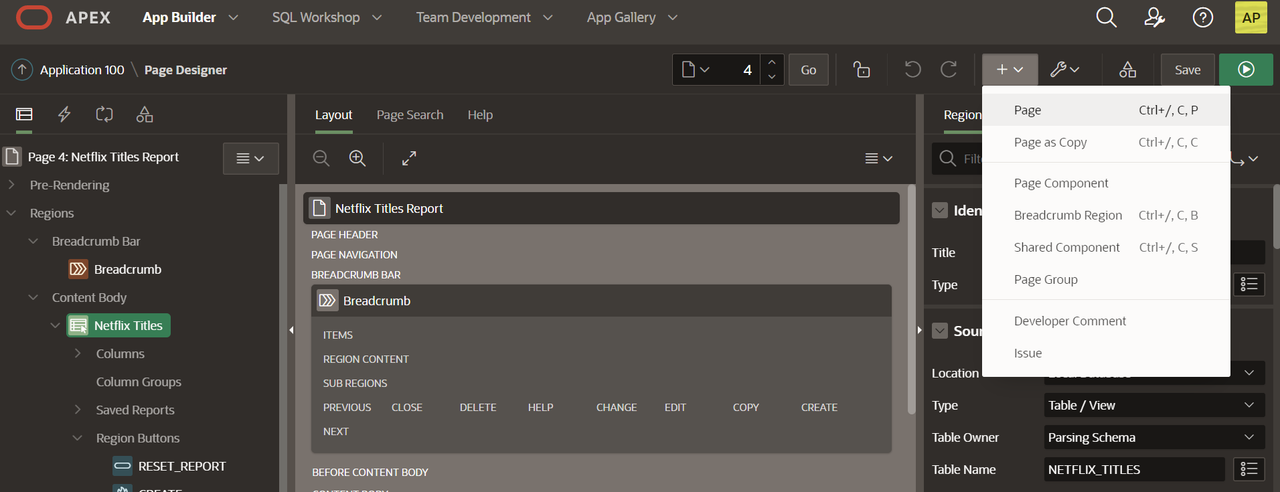Click the list icon beside the Type field
The height and width of the screenshot is (492, 1280).
click(x=1248, y=285)
